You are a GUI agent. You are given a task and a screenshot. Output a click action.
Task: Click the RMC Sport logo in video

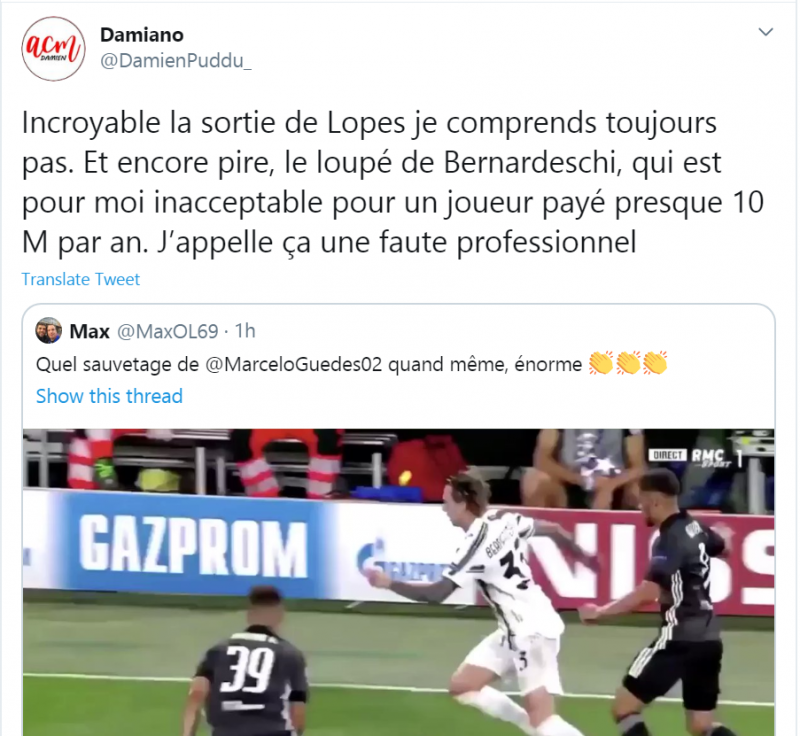pos(710,457)
